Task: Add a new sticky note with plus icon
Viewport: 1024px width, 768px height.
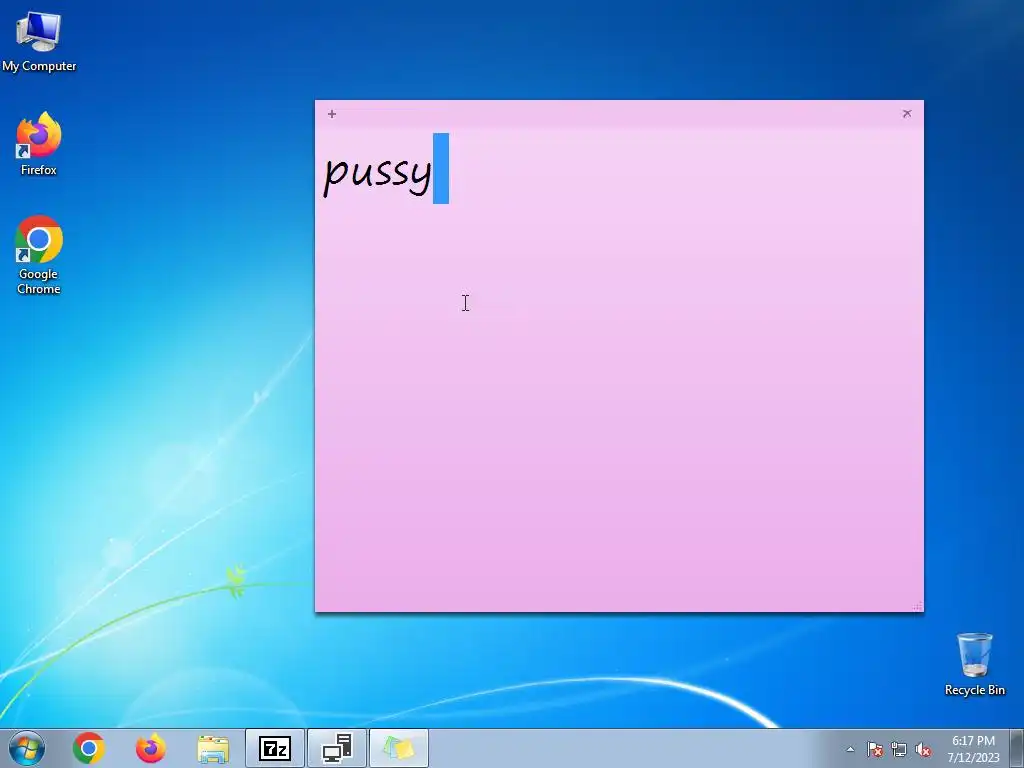Action: coord(332,114)
